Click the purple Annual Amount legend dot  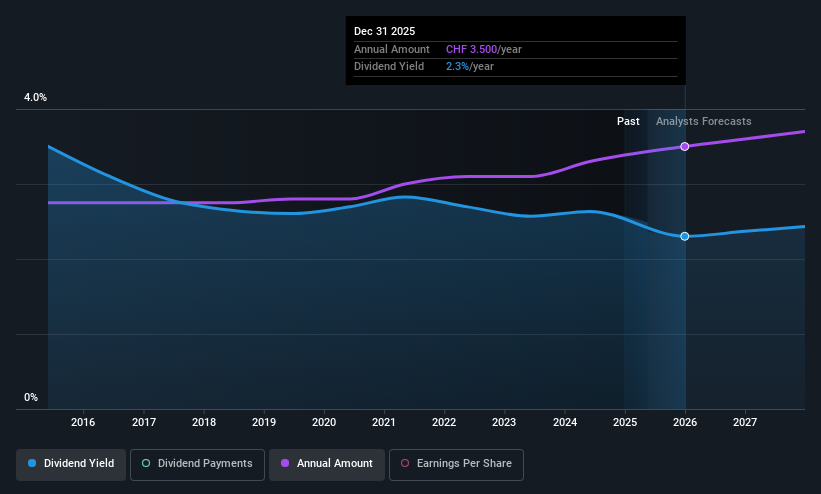click(285, 463)
